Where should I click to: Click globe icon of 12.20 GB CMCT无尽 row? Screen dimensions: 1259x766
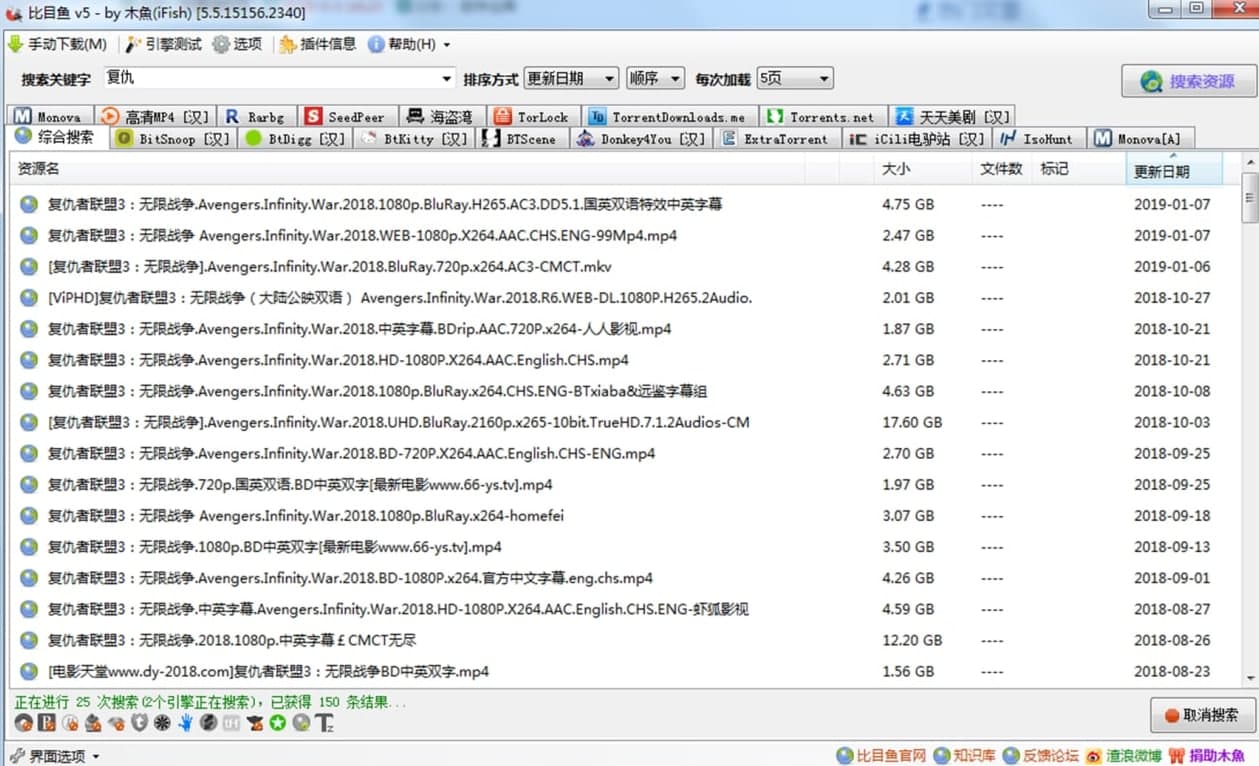click(29, 640)
